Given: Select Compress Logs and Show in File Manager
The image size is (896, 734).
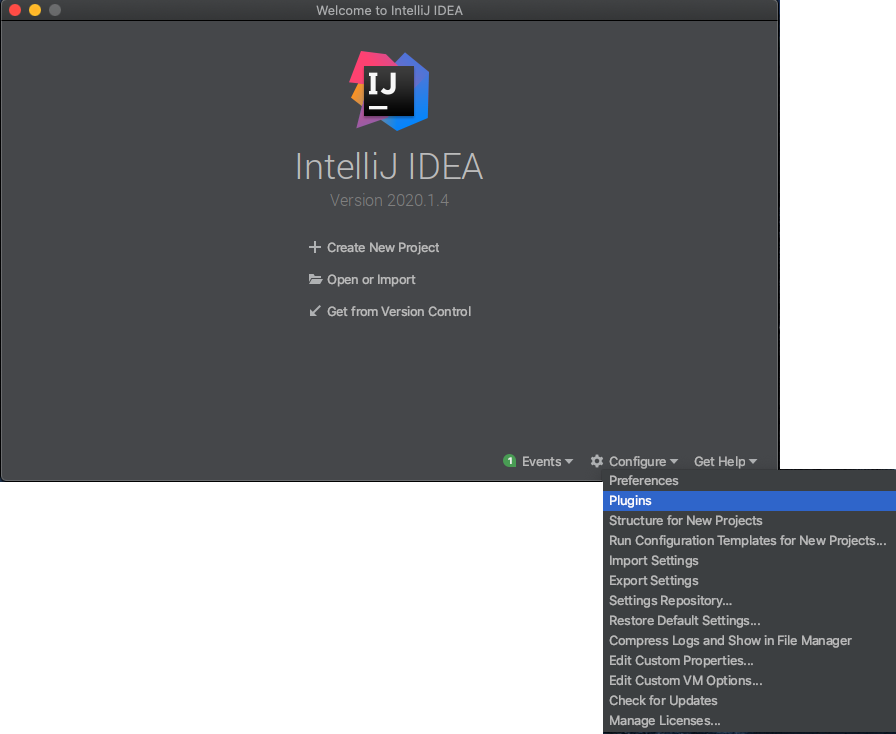Looking at the screenshot, I should pyautogui.click(x=749, y=640).
